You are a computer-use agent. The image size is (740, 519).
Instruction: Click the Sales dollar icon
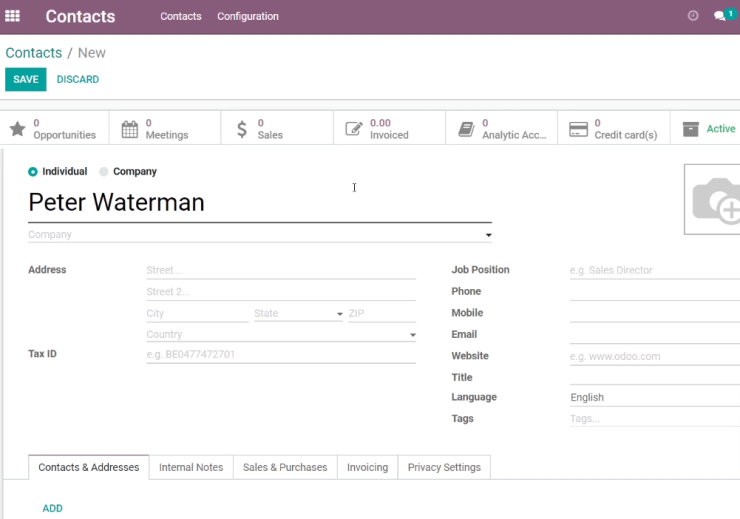[242, 129]
